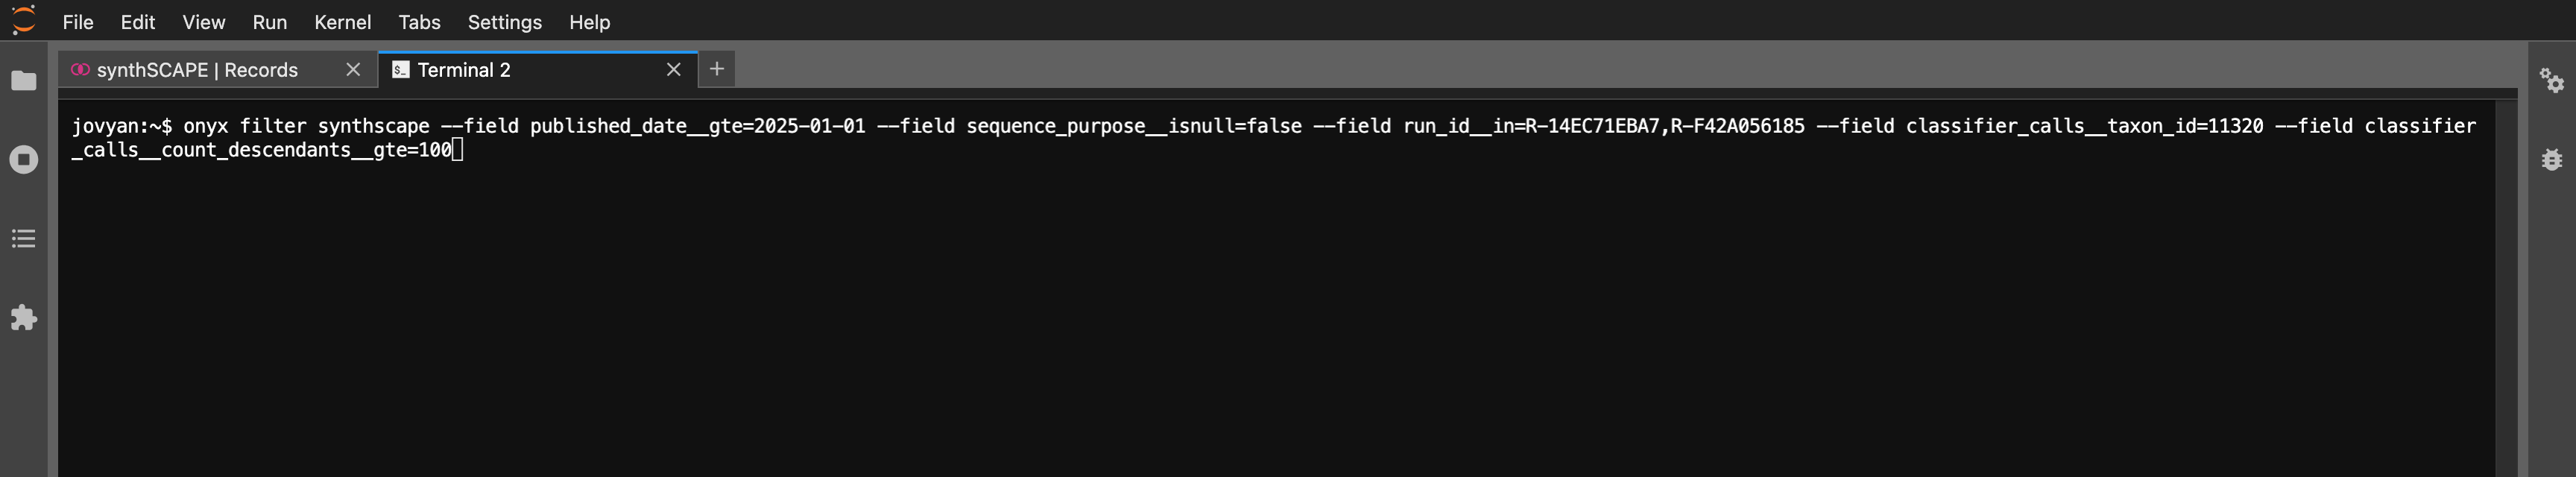2576x477 pixels.
Task: Add a new launcher tab with plus button
Action: click(x=717, y=69)
